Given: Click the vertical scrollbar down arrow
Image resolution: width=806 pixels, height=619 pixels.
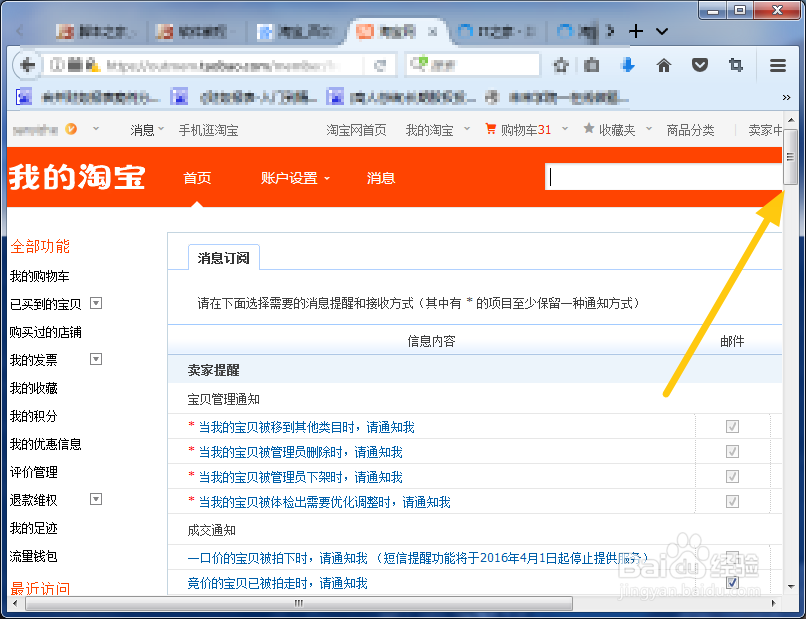Looking at the screenshot, I should pos(791,587).
